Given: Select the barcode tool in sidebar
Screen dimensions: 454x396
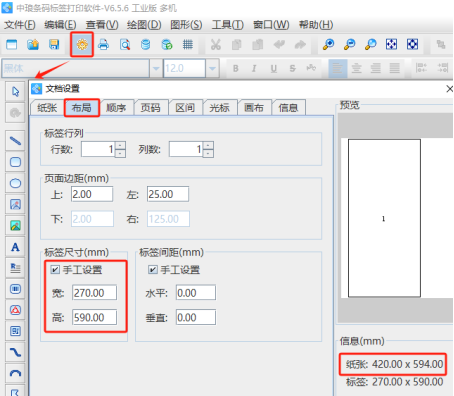Looking at the screenshot, I should 15,289.
